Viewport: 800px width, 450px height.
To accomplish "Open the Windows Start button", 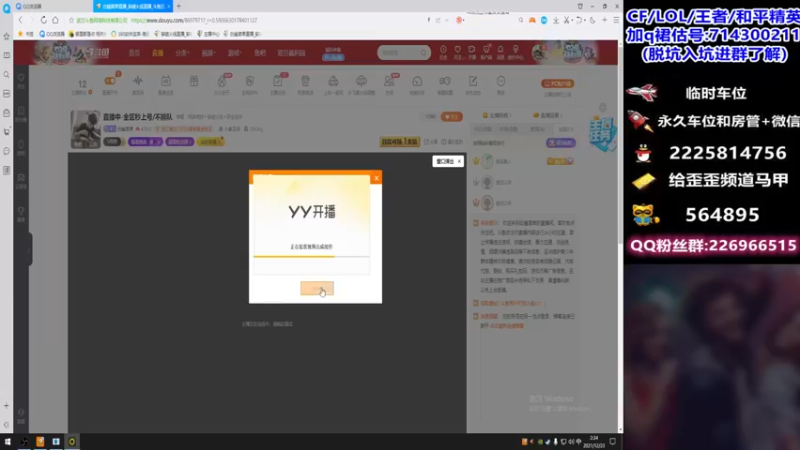I will click(8, 442).
